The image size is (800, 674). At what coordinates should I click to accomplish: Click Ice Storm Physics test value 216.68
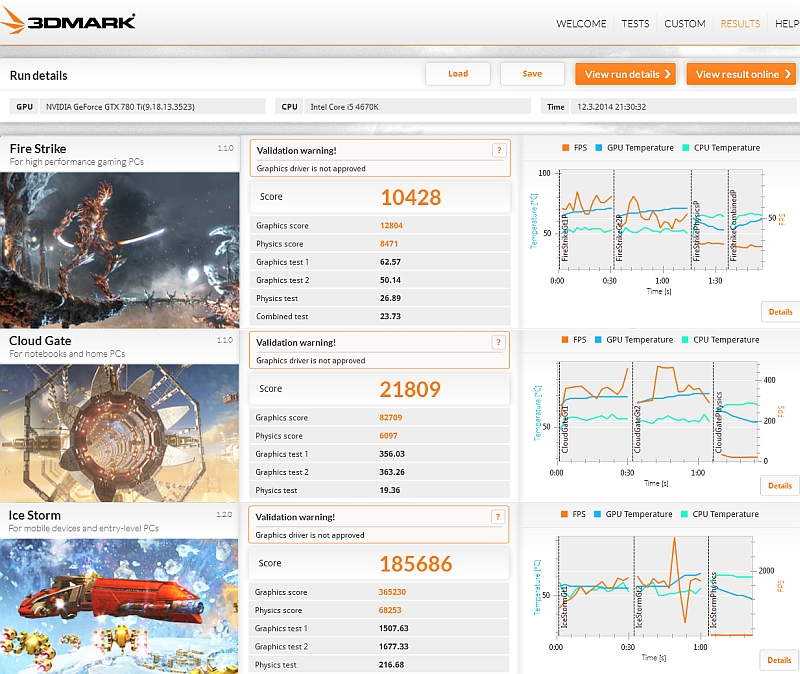click(x=391, y=665)
